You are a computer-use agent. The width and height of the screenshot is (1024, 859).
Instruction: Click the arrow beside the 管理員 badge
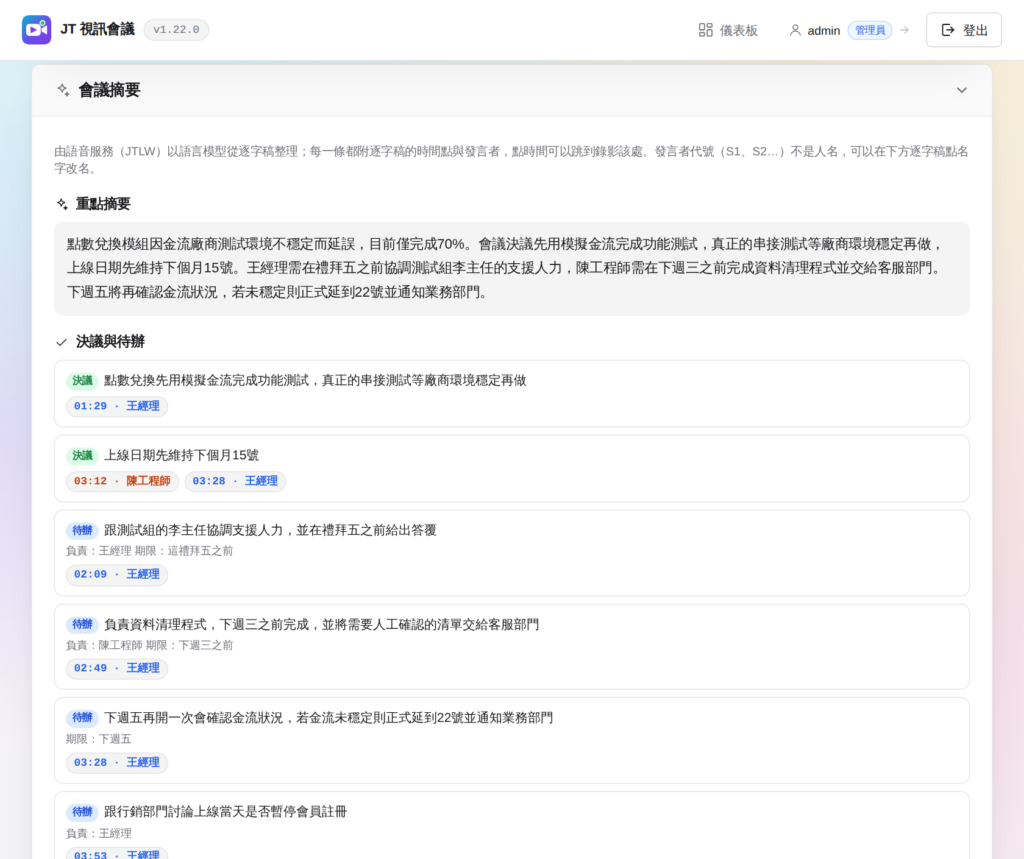[x=904, y=30]
